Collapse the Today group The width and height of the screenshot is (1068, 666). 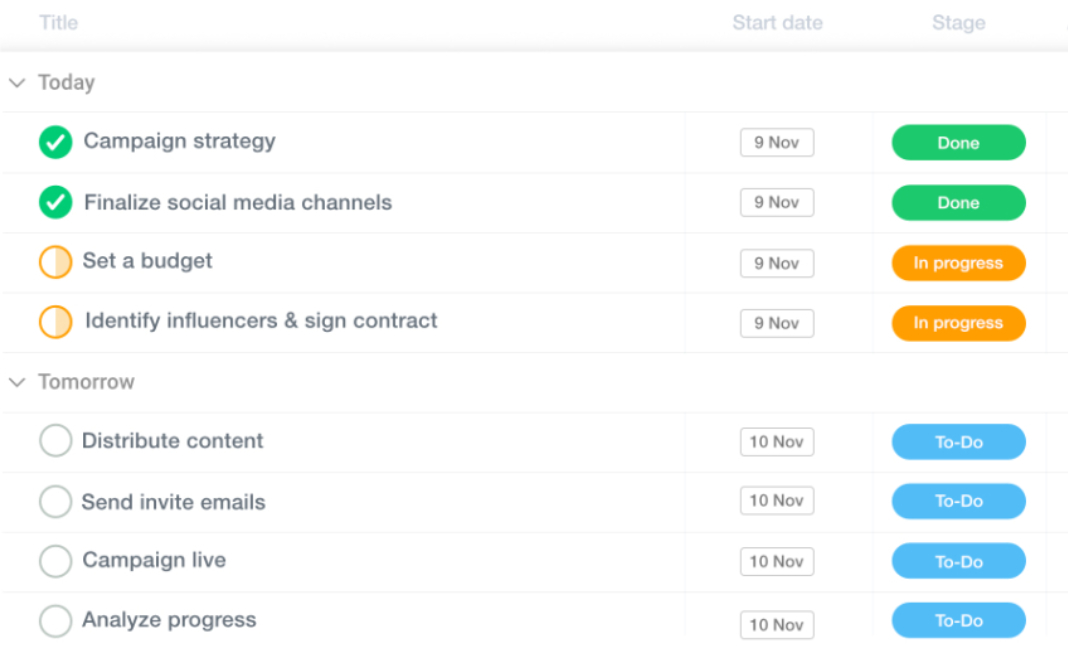(x=17, y=83)
